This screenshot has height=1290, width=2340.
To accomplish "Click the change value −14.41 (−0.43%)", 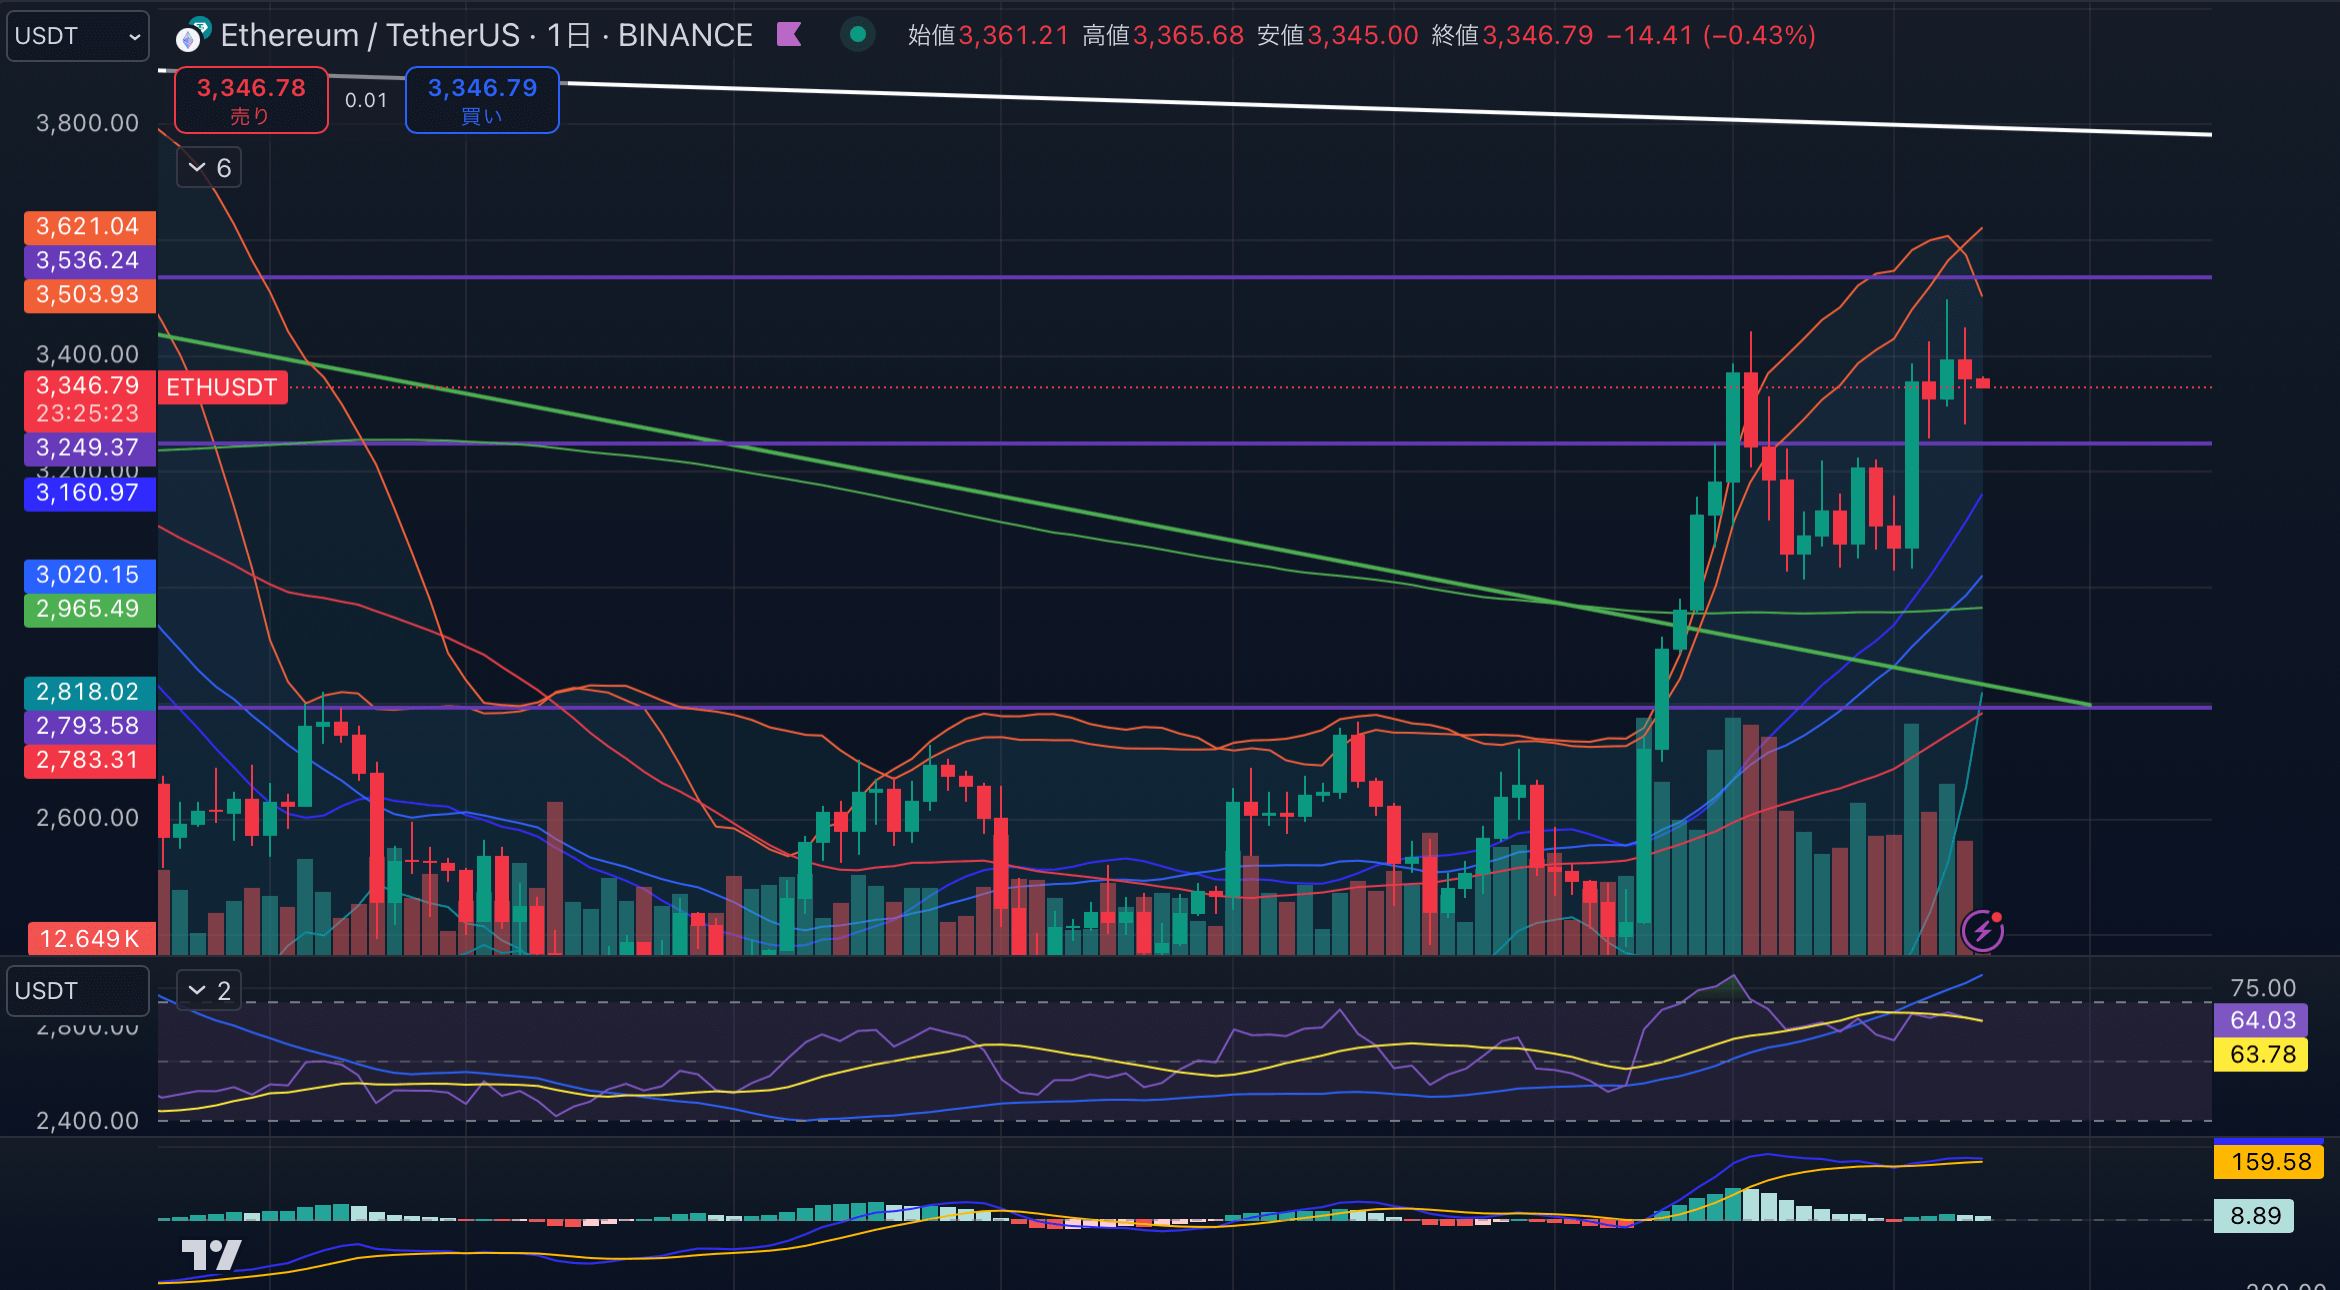I will click(1710, 35).
